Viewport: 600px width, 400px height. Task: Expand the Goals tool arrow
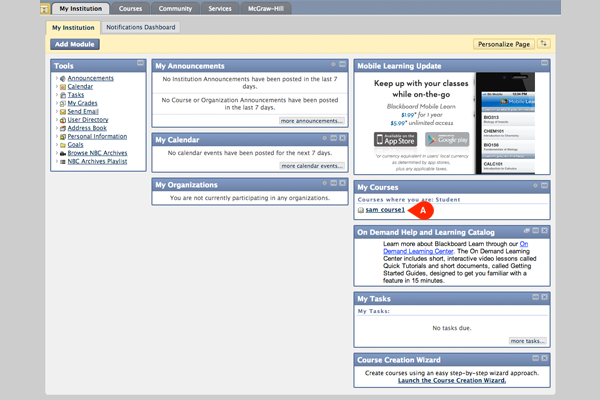click(57, 145)
